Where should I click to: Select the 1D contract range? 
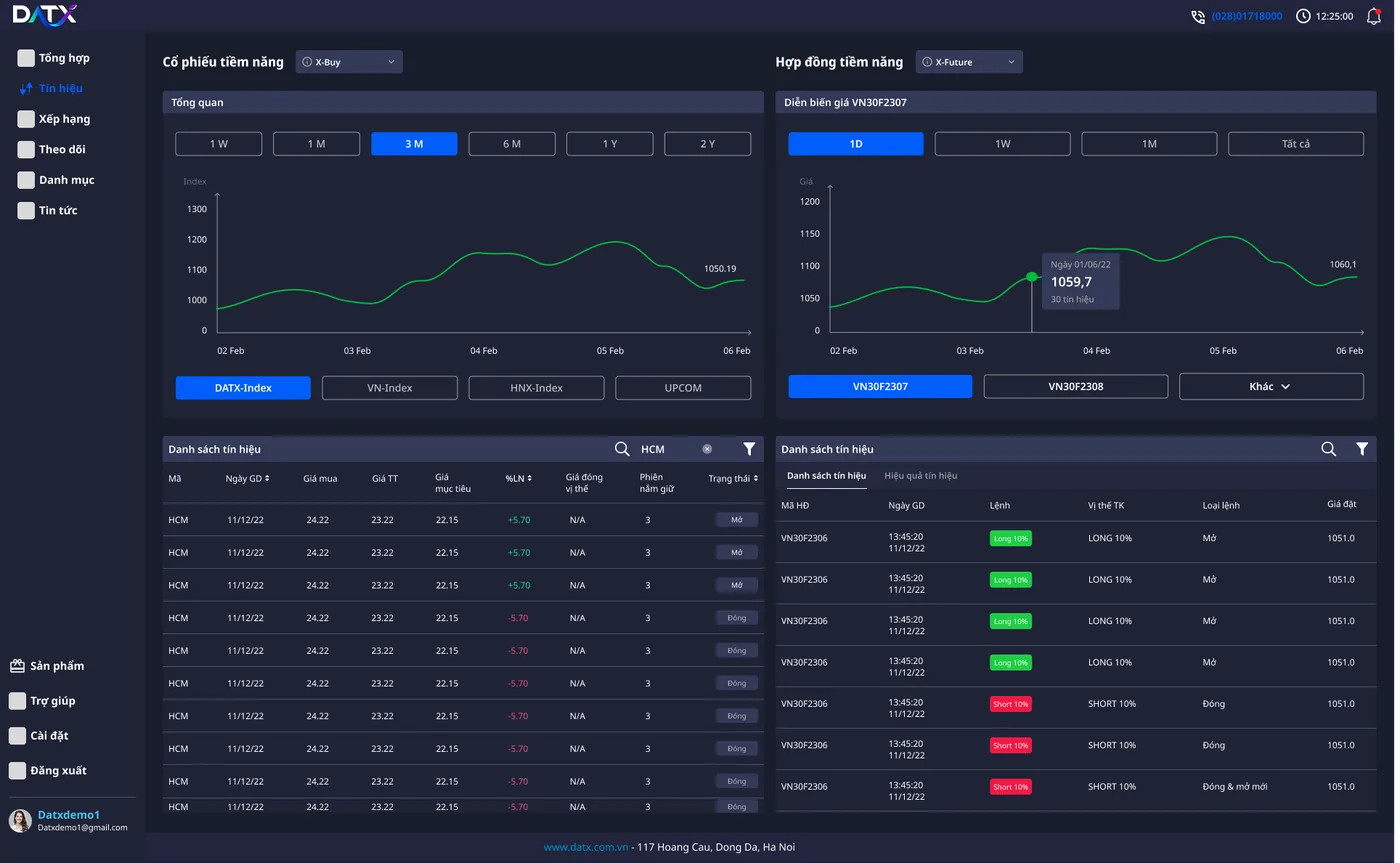coord(856,144)
